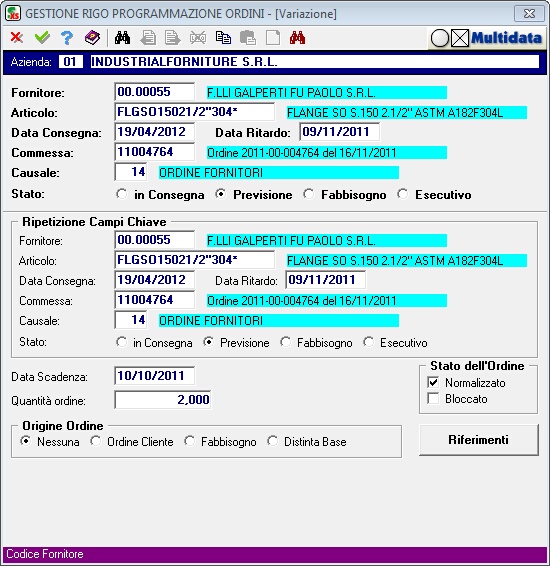Click the paste clipboard toolbar icon
This screenshot has height=566, width=550.
tap(248, 38)
